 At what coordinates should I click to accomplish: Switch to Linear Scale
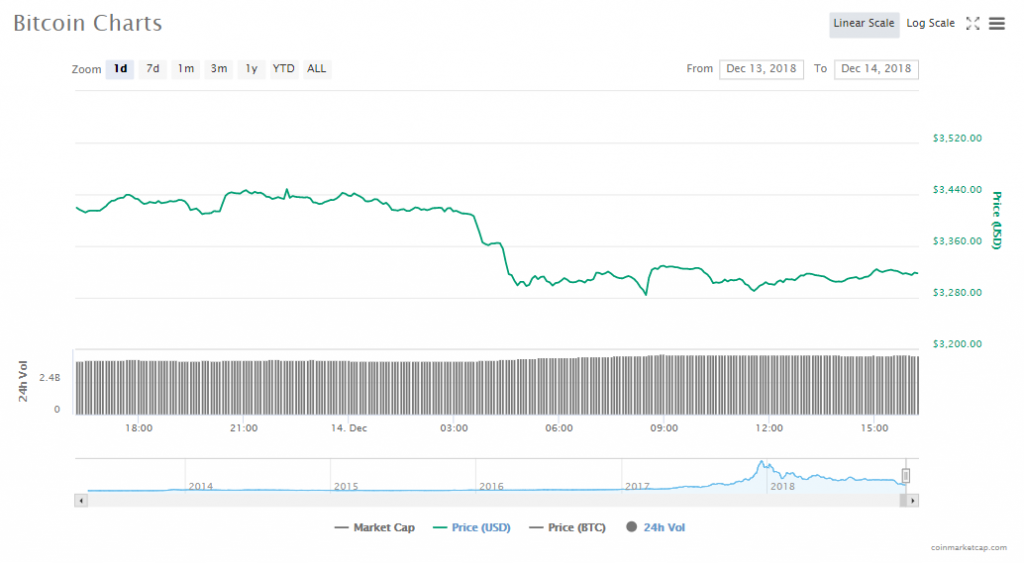[x=864, y=24]
